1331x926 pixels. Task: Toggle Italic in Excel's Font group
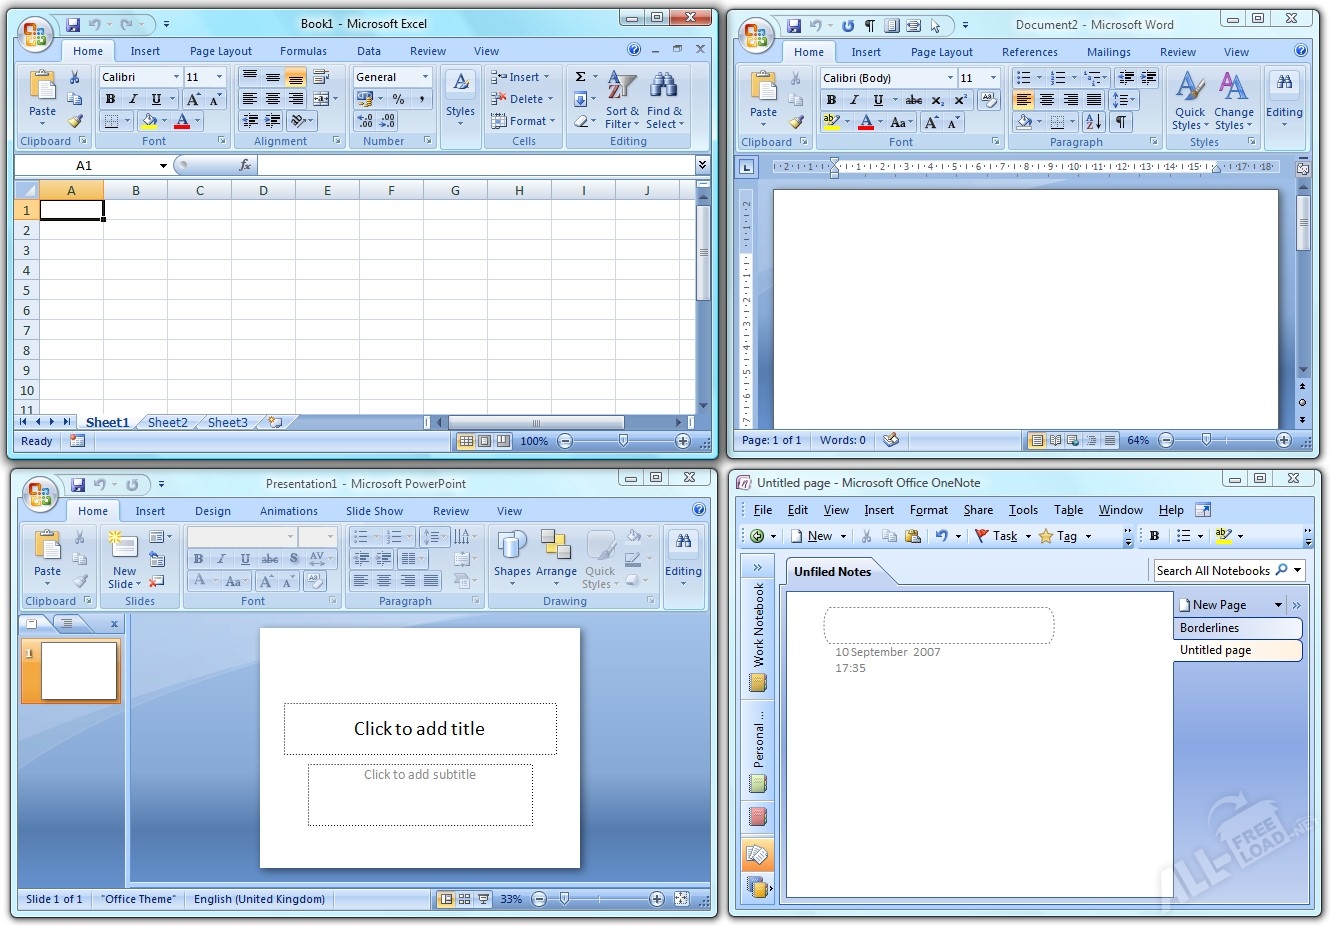(133, 99)
